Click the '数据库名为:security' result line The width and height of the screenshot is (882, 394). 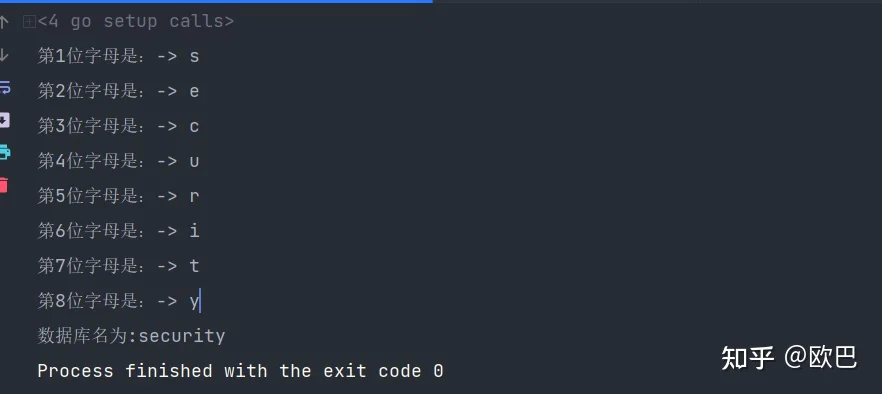131,335
